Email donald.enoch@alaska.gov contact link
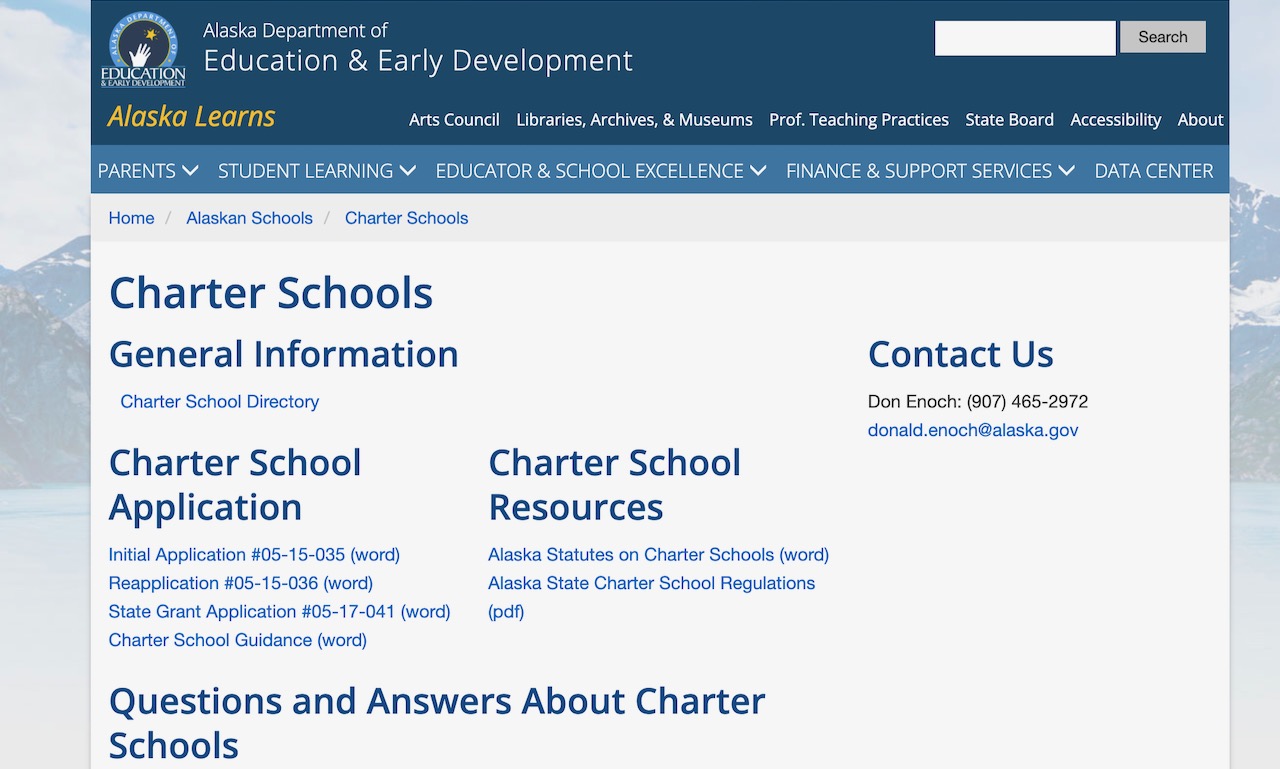The height and width of the screenshot is (769, 1280). (x=973, y=431)
